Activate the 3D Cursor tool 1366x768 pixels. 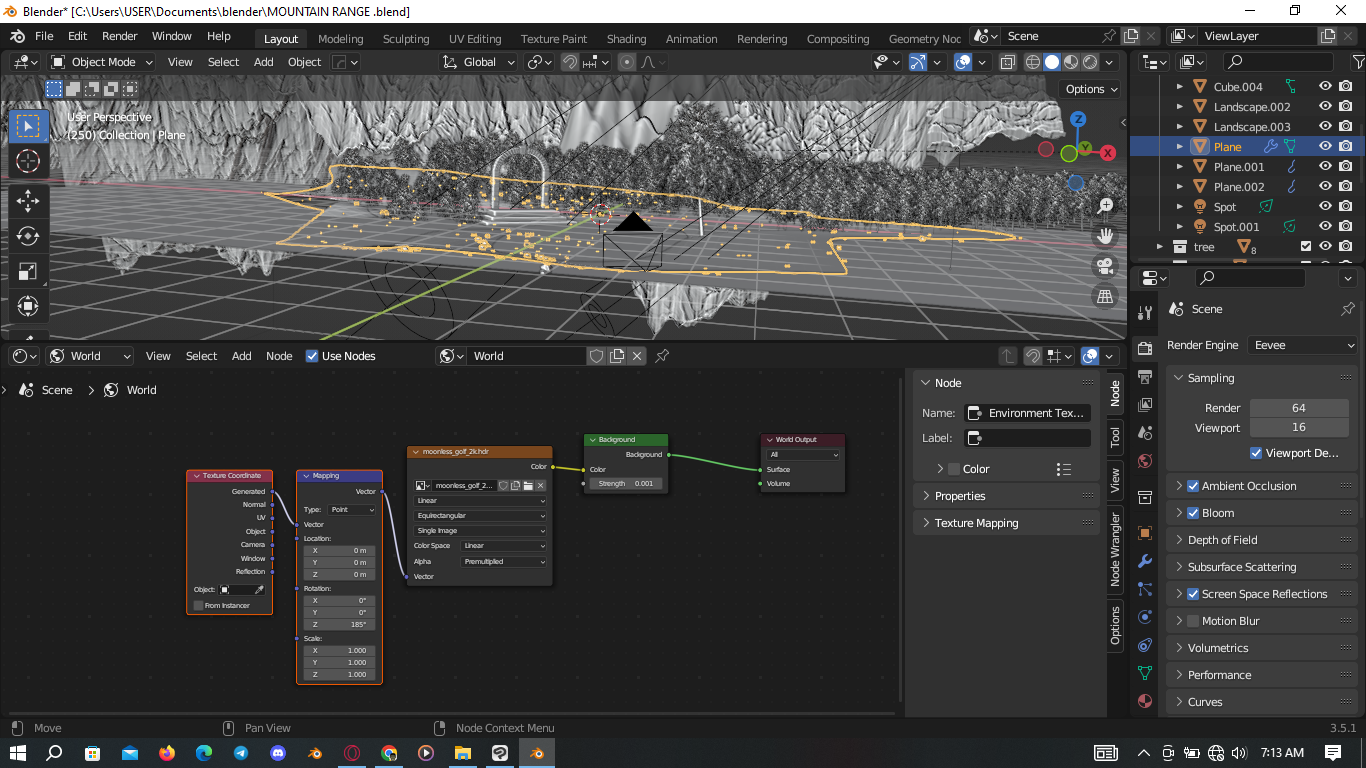point(28,161)
